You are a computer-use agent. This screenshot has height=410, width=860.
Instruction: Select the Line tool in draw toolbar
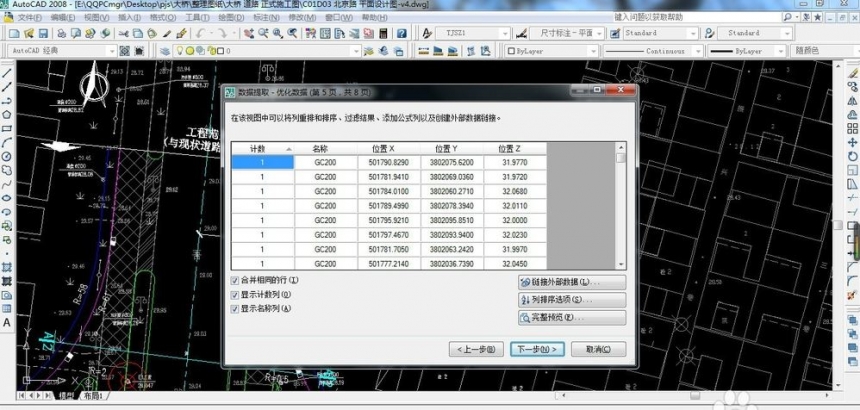(x=7, y=73)
